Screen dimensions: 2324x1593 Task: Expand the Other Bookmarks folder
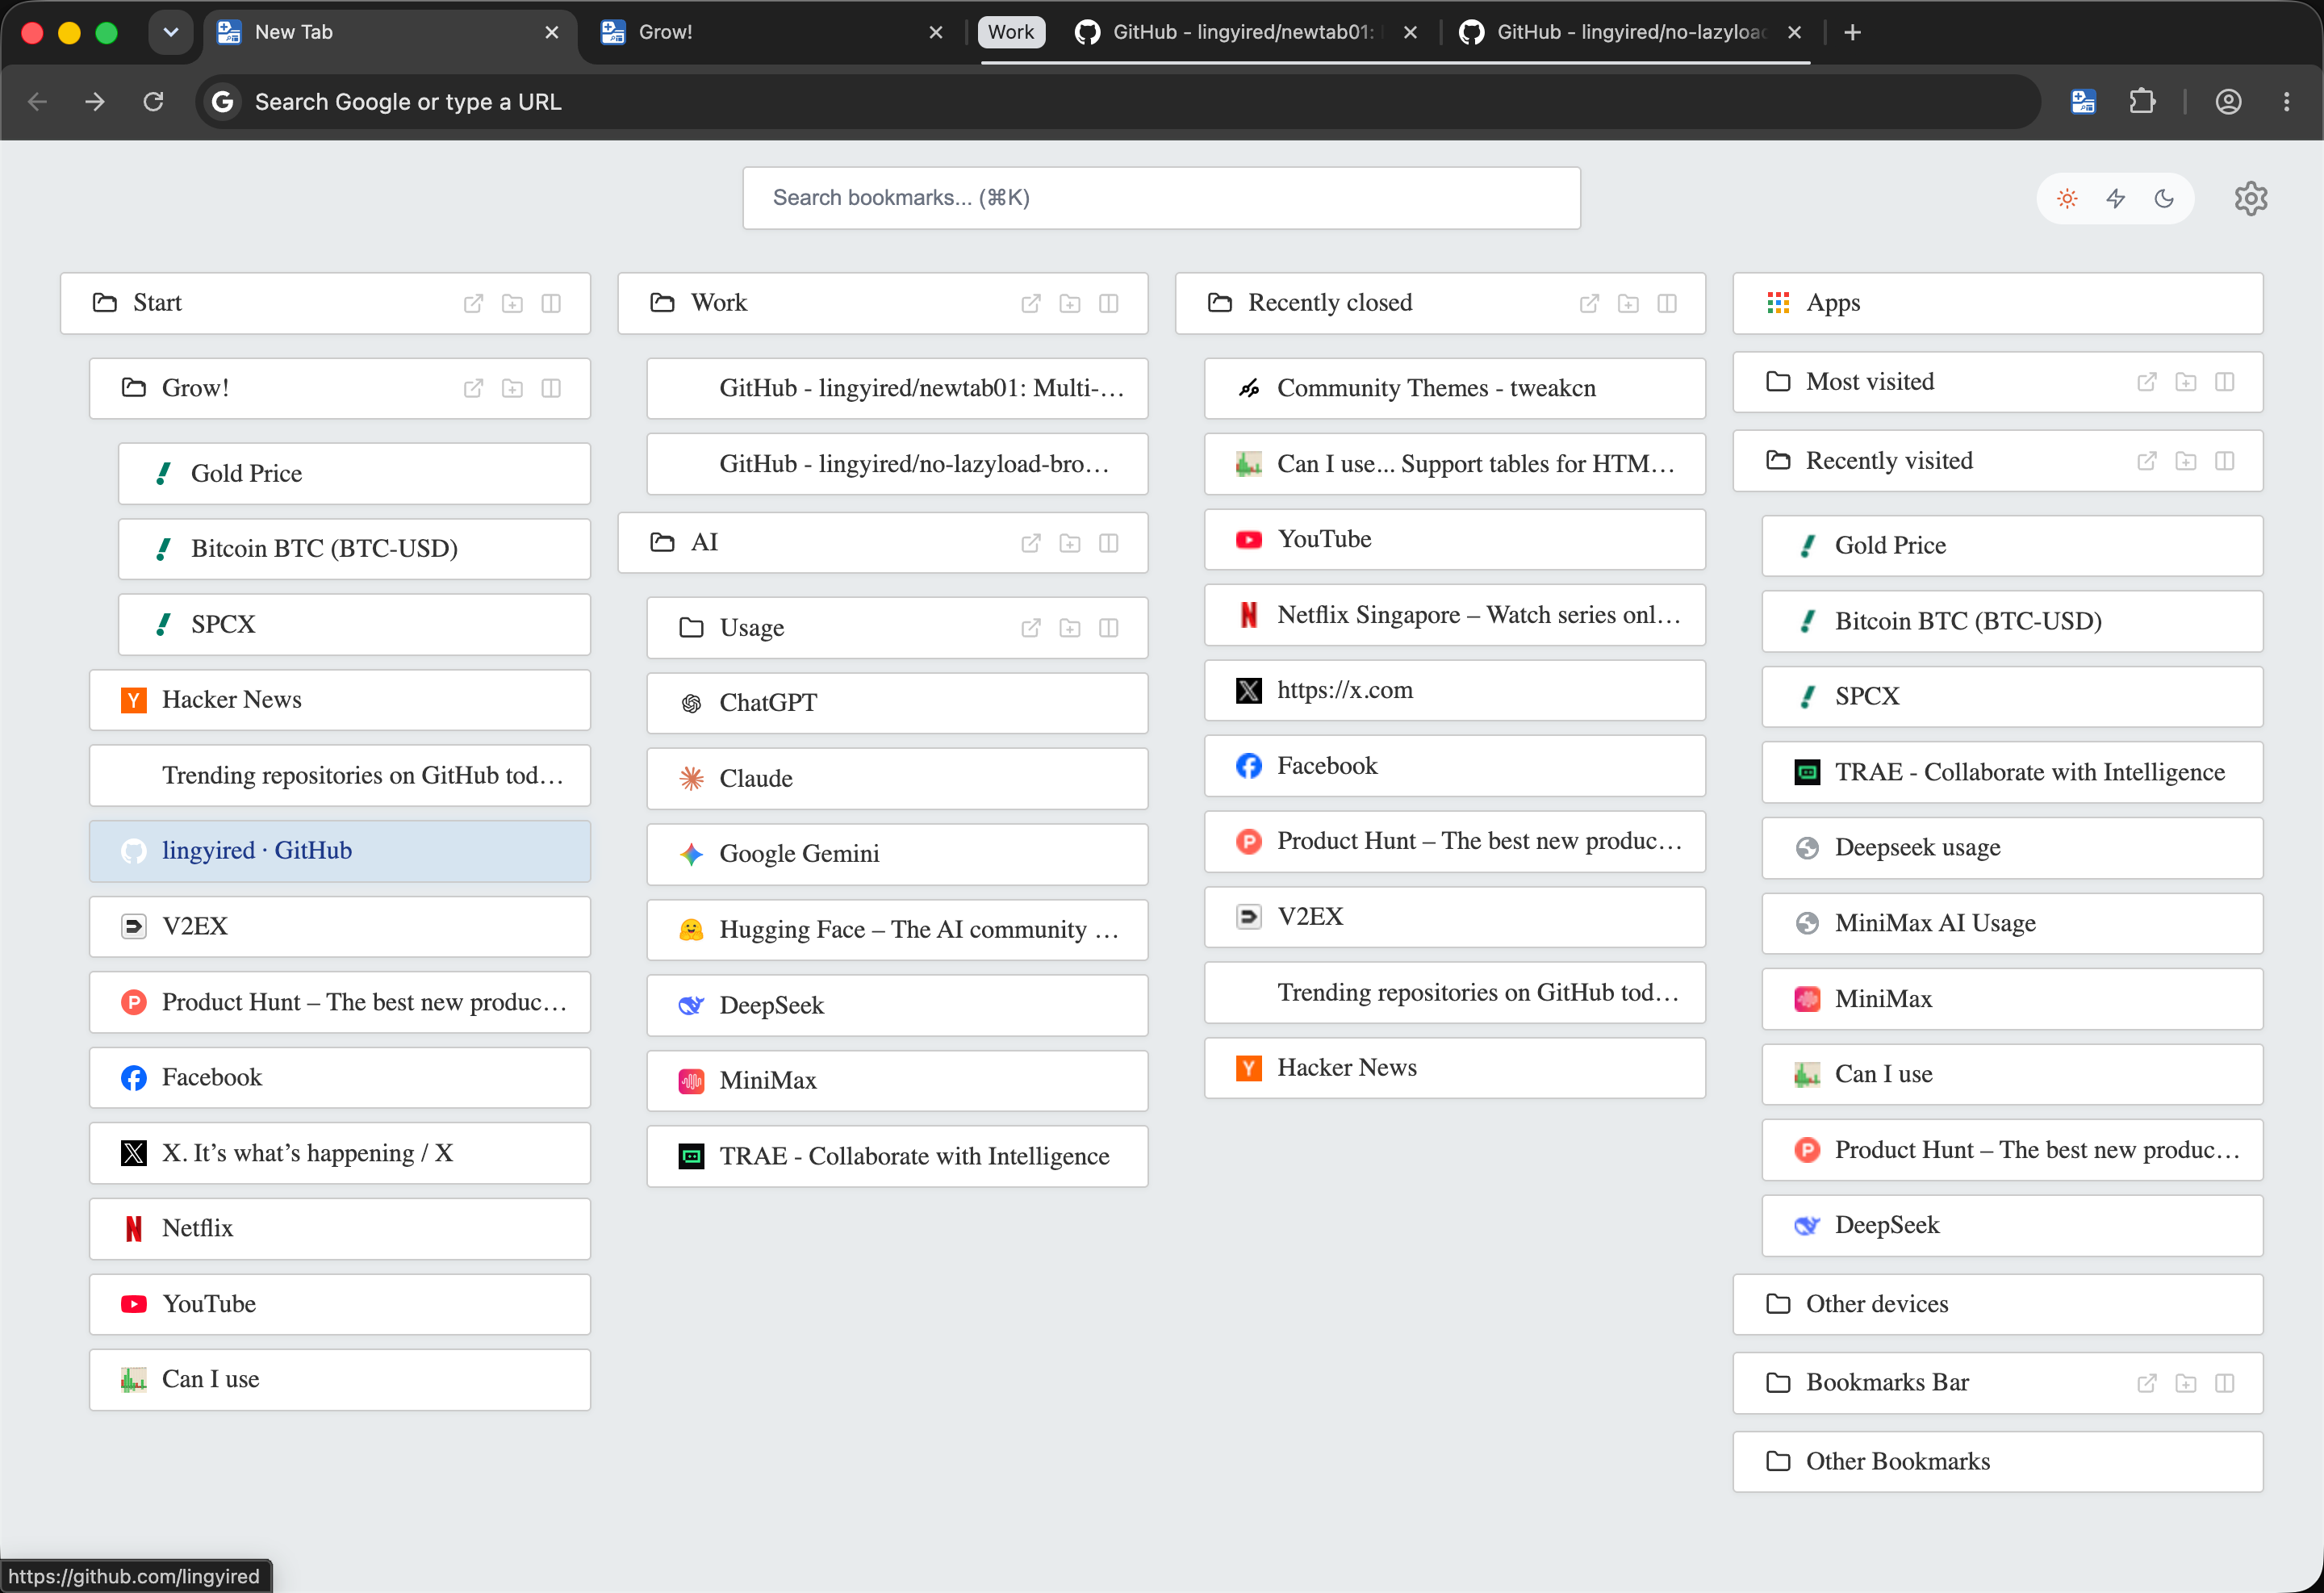pos(1997,1462)
